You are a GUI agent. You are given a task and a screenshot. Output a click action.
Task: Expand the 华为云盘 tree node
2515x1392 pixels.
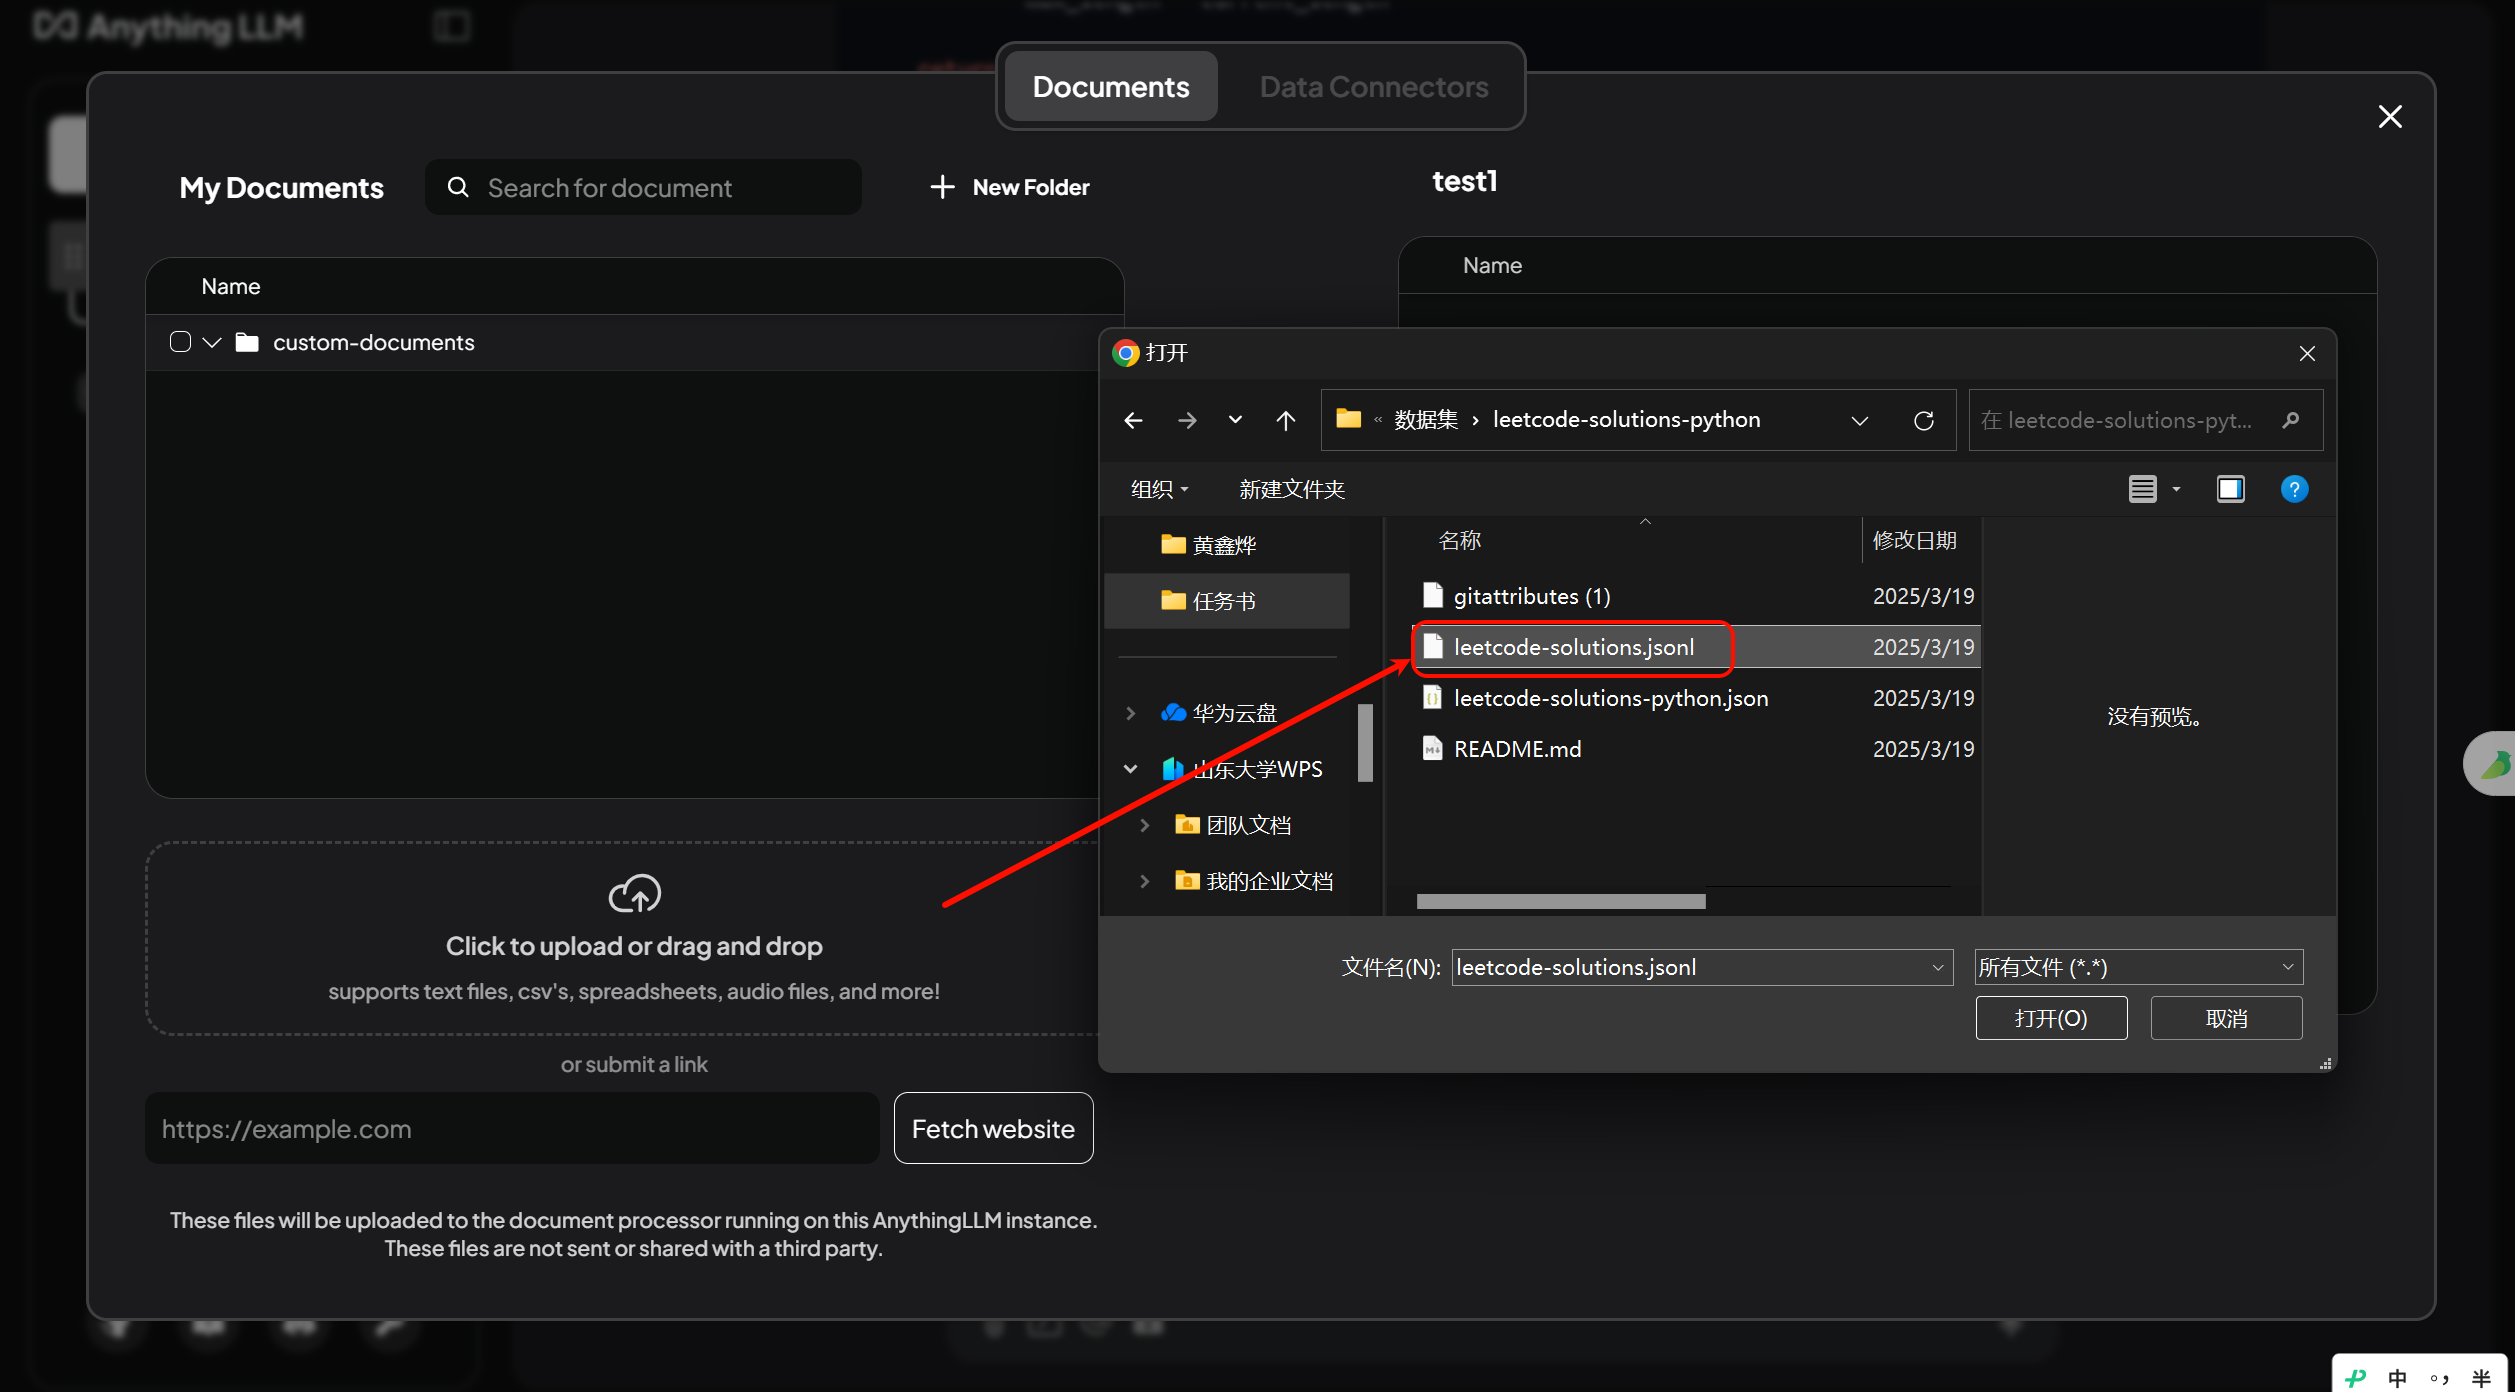pyautogui.click(x=1130, y=713)
